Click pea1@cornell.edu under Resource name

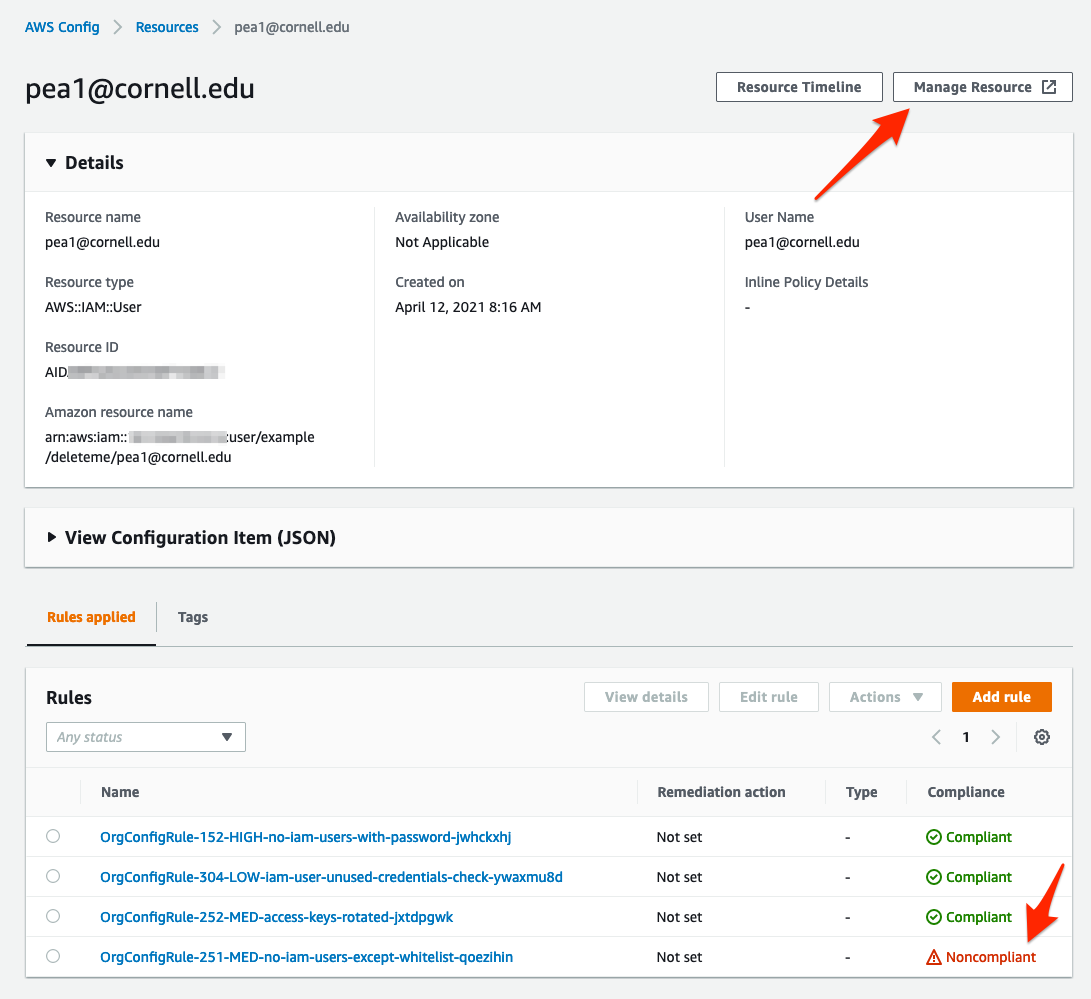click(102, 242)
